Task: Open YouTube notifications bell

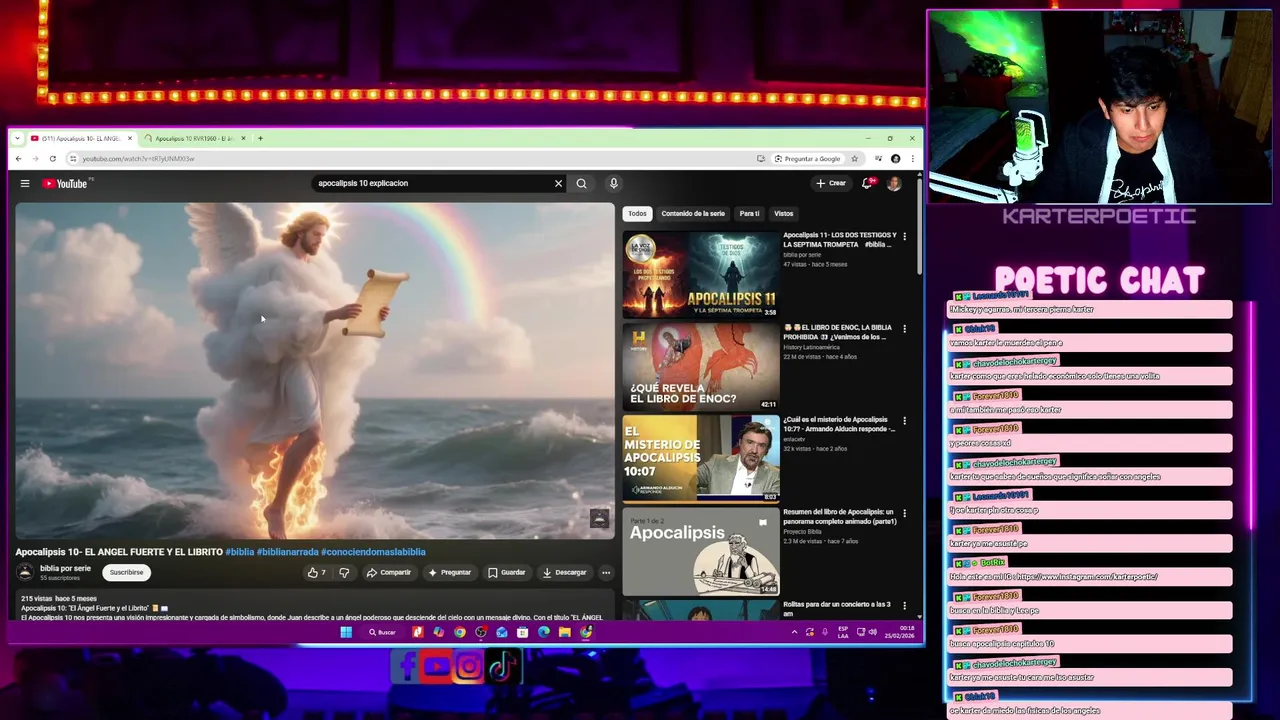Action: (867, 183)
